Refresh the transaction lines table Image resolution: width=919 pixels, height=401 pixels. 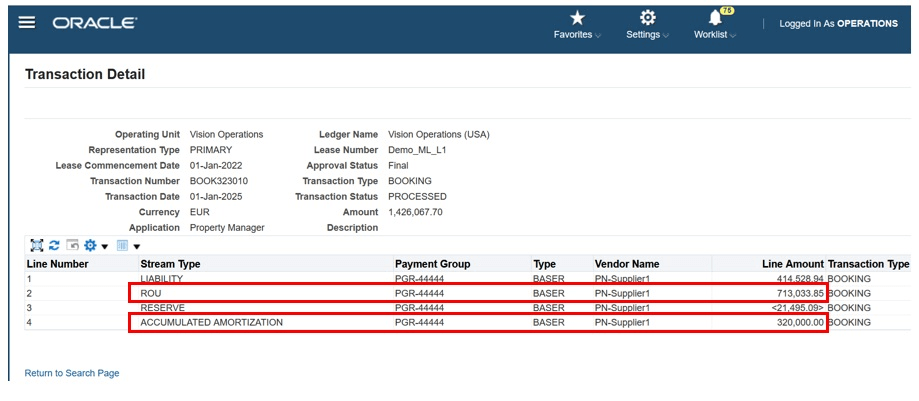tap(55, 245)
